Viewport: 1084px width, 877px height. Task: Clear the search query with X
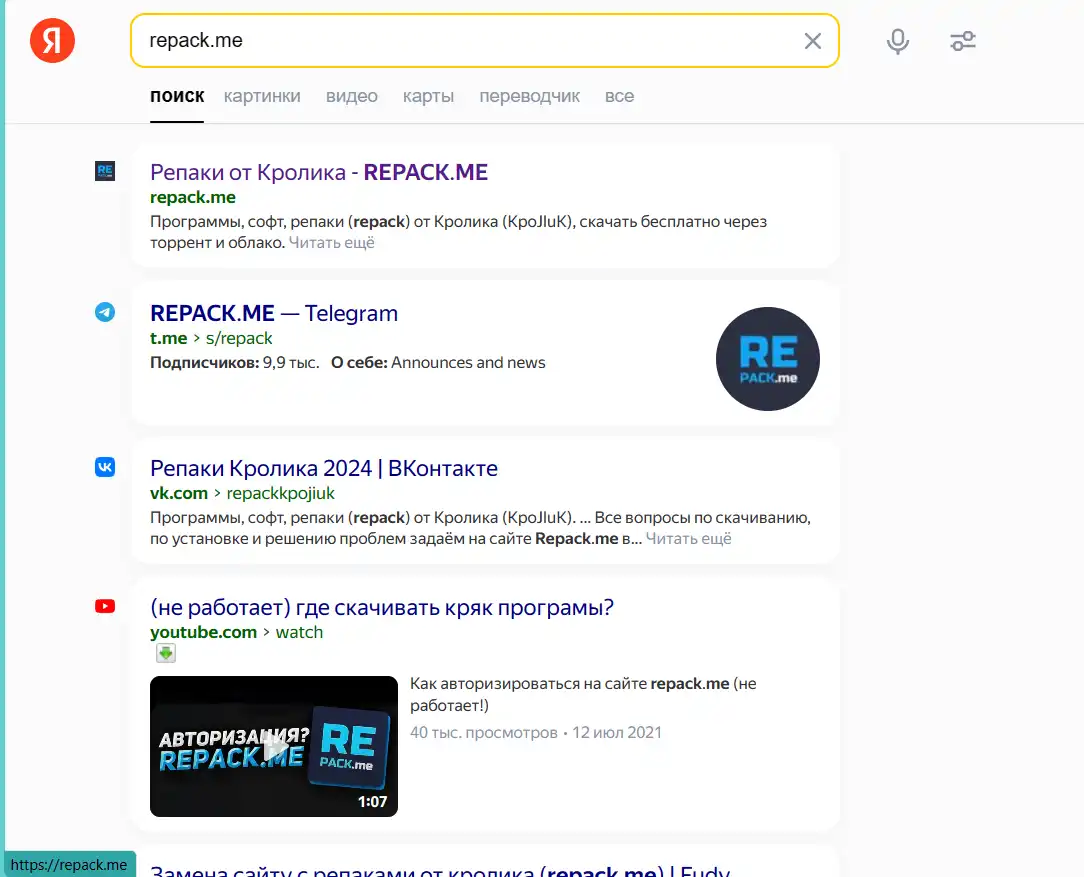813,41
